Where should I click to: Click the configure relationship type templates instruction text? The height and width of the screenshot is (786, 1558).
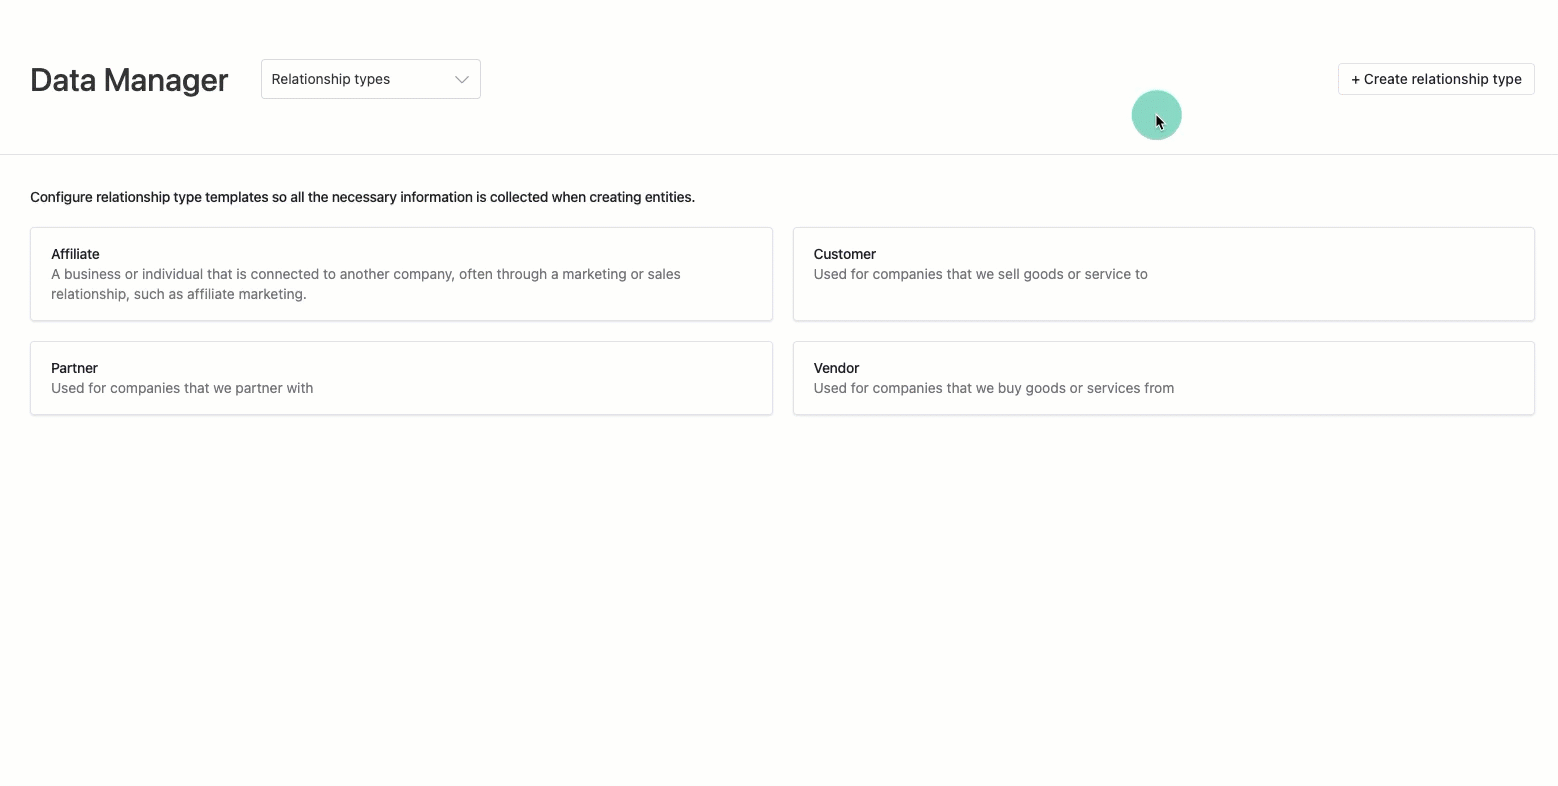tap(362, 197)
